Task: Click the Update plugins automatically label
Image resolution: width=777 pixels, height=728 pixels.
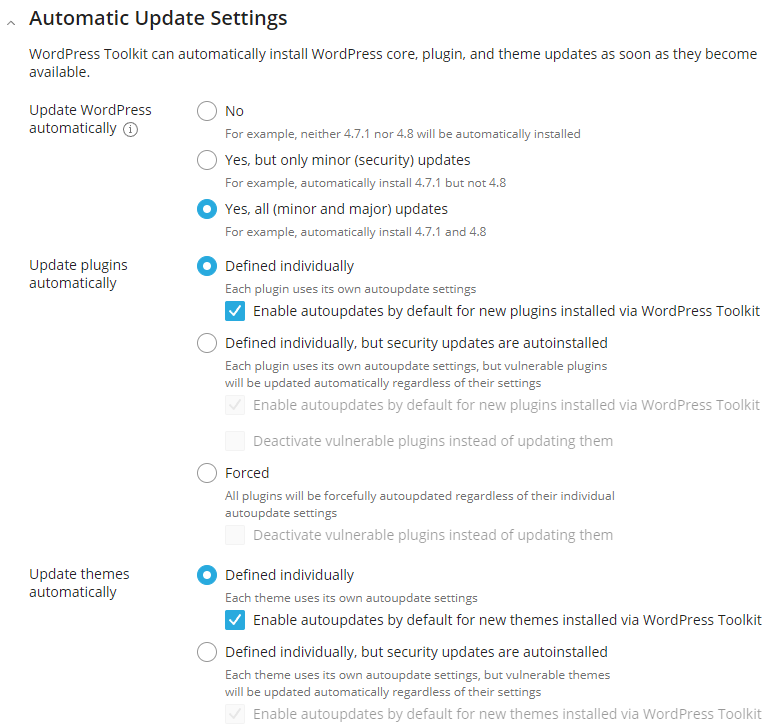Action: (78, 274)
